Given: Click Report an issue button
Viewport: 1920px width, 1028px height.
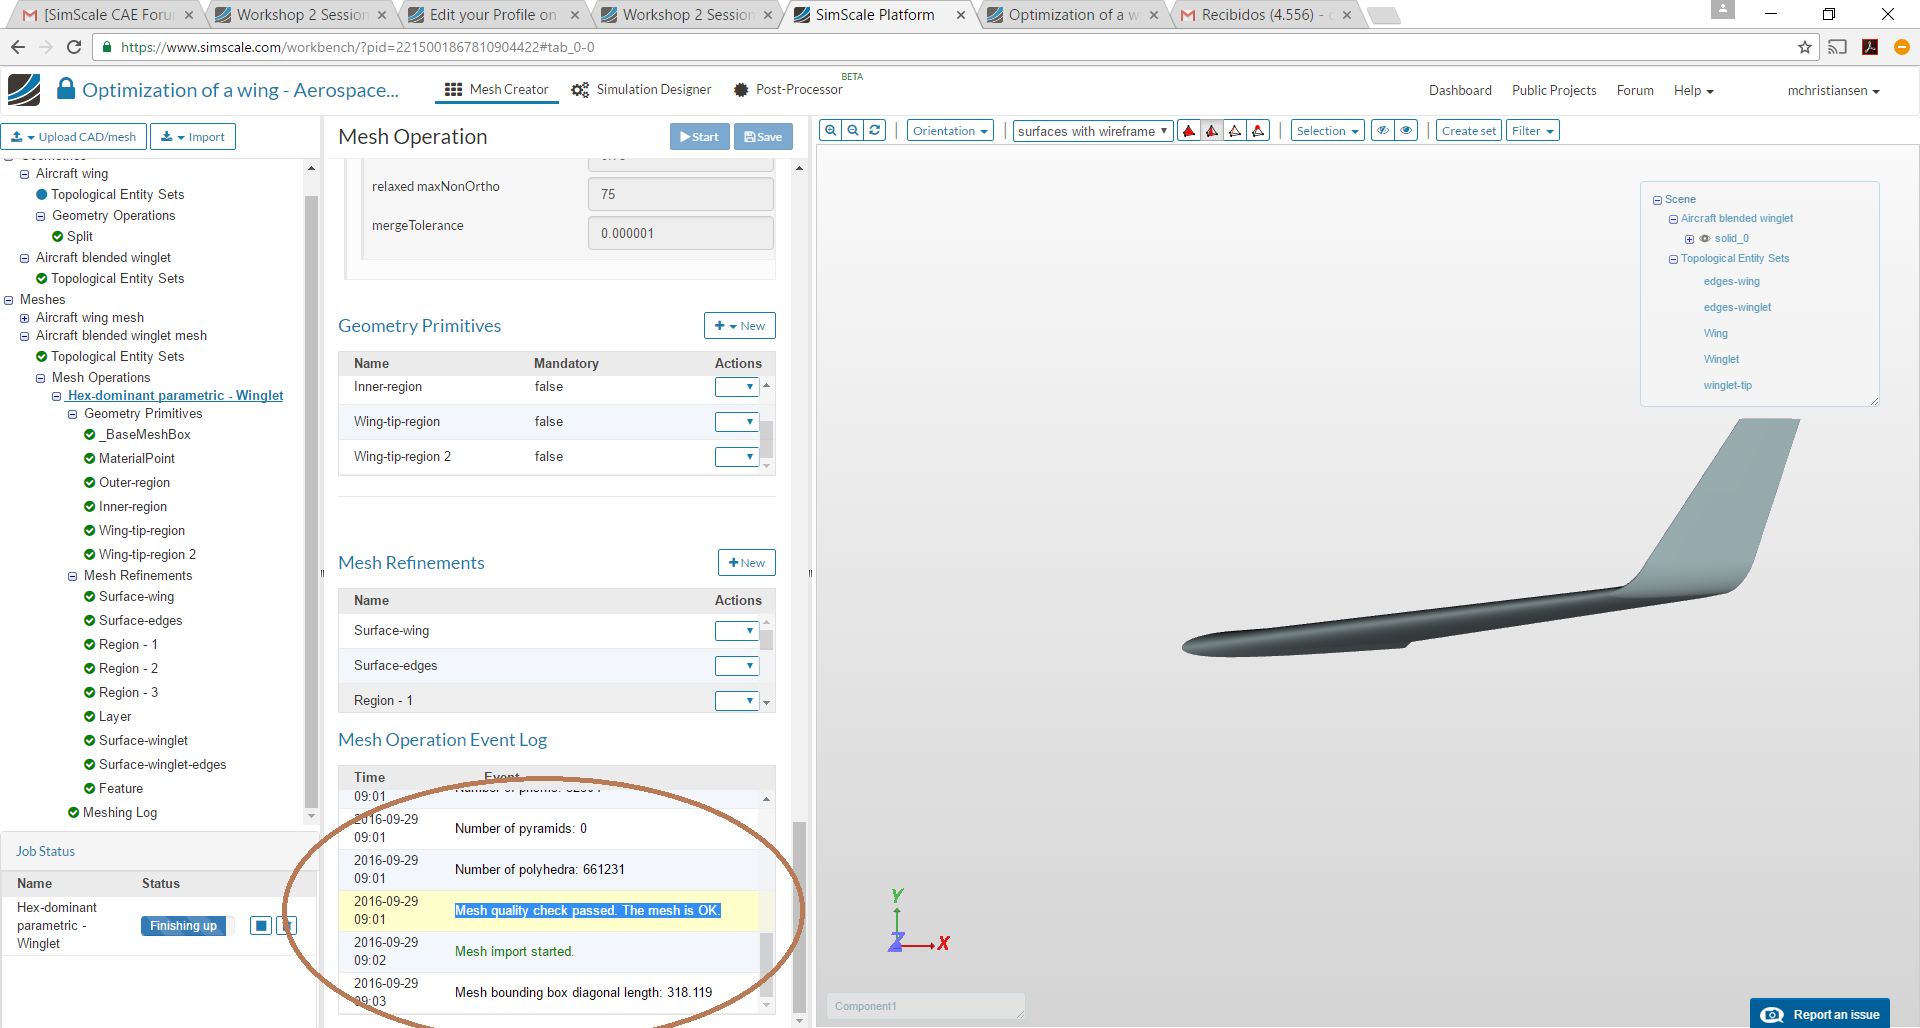Looking at the screenshot, I should [x=1820, y=1014].
